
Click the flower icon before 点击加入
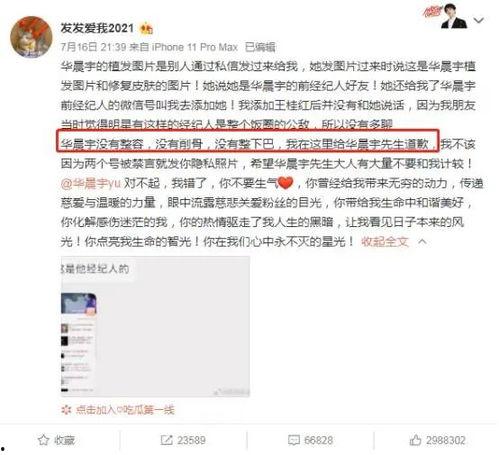click(x=66, y=410)
